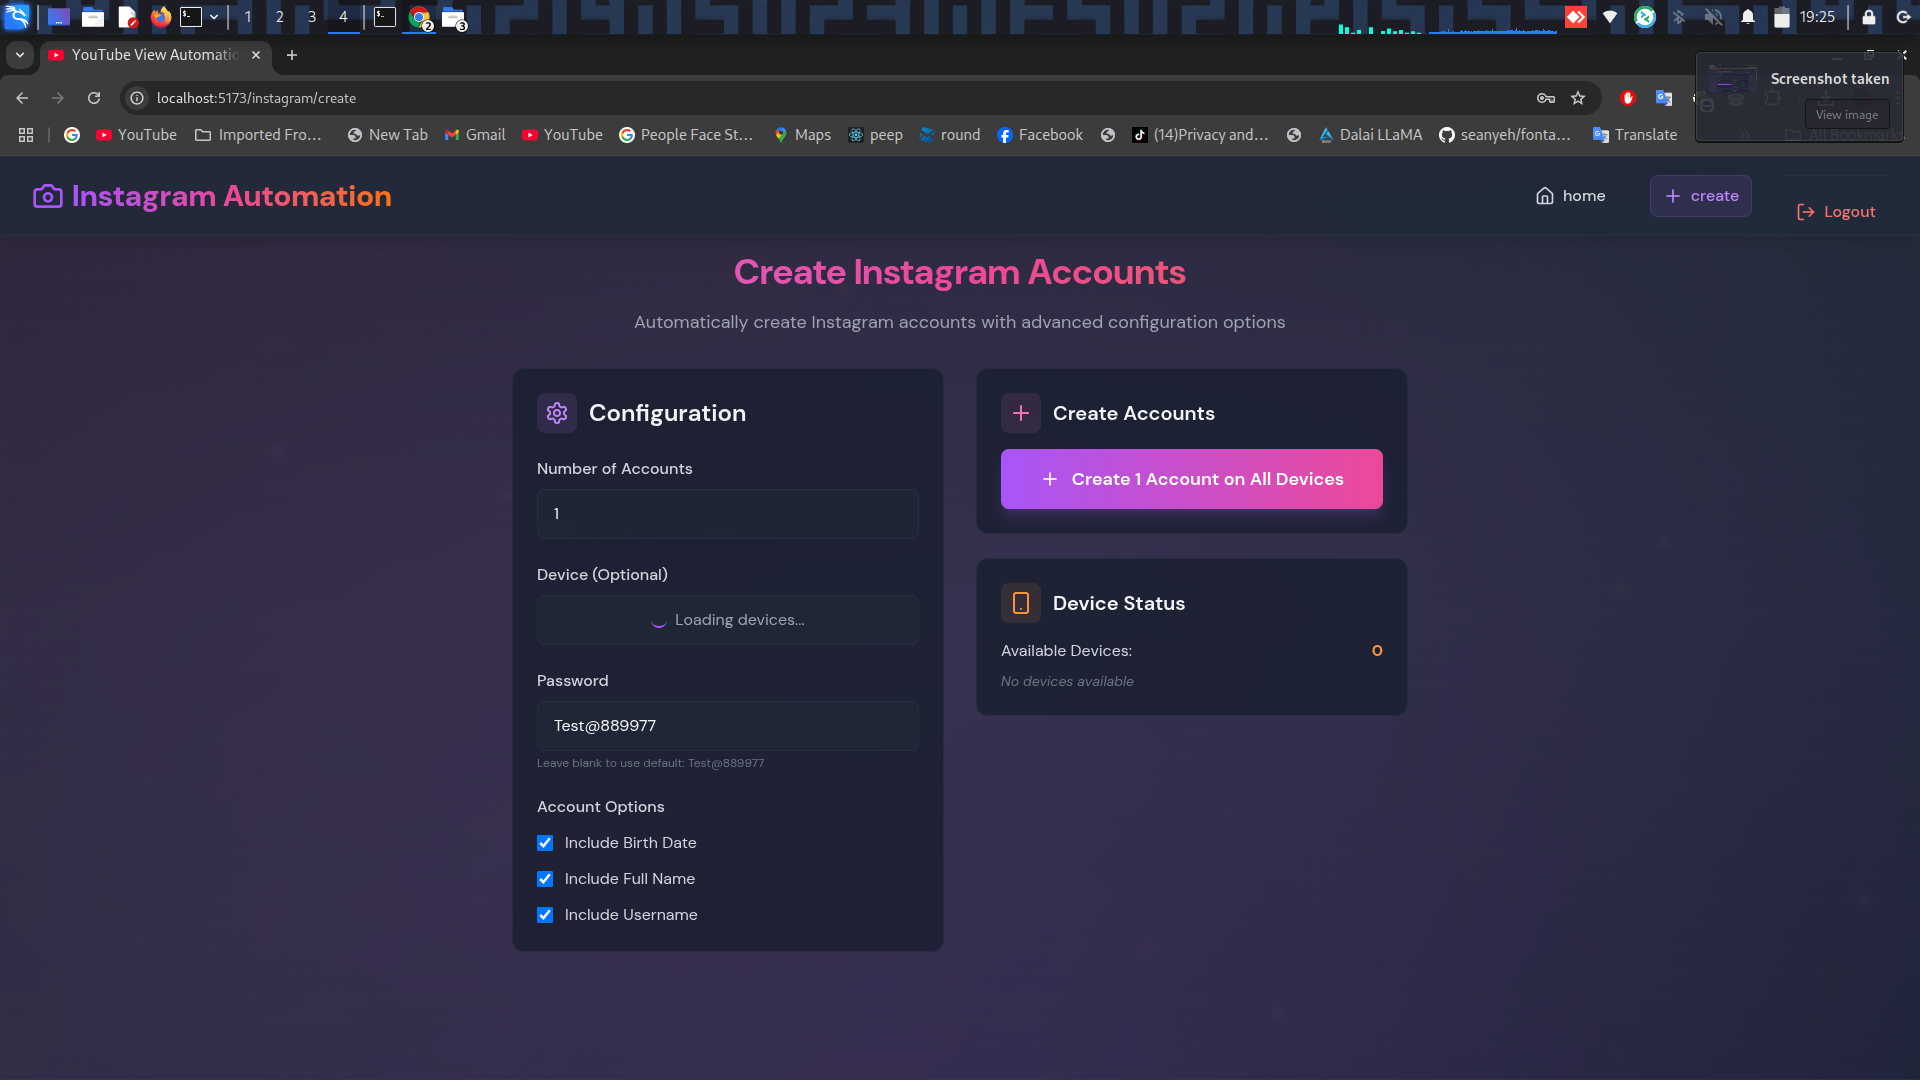Select the Chrome windows taskbar button
Viewport: 1920px width, 1080px height.
(x=420, y=18)
